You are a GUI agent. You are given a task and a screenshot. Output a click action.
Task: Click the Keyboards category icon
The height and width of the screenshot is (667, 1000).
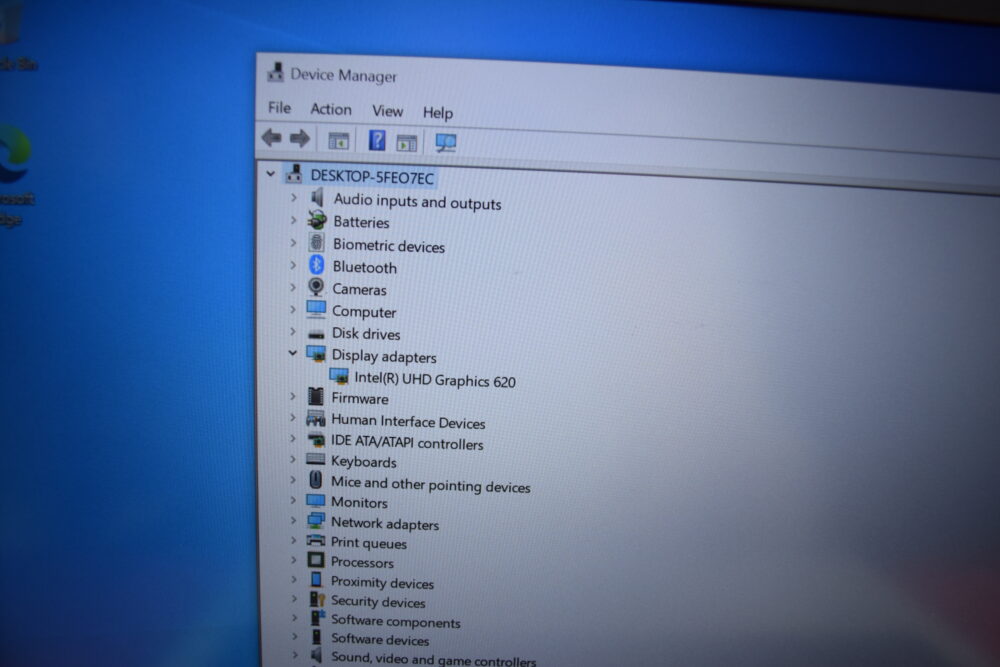[316, 459]
